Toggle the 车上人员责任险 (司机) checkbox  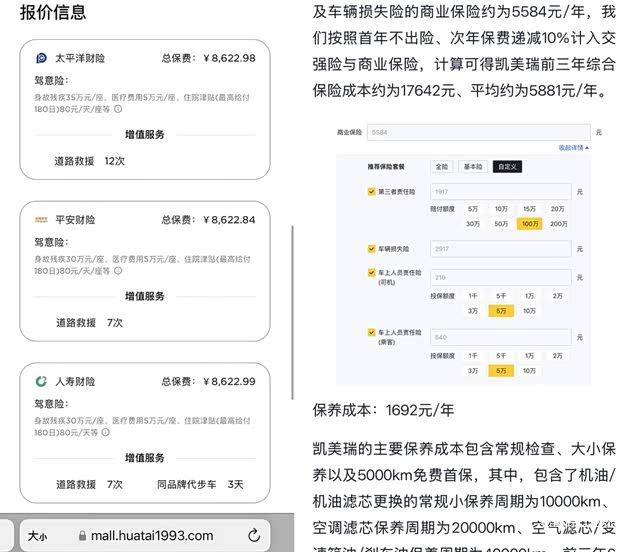click(372, 272)
